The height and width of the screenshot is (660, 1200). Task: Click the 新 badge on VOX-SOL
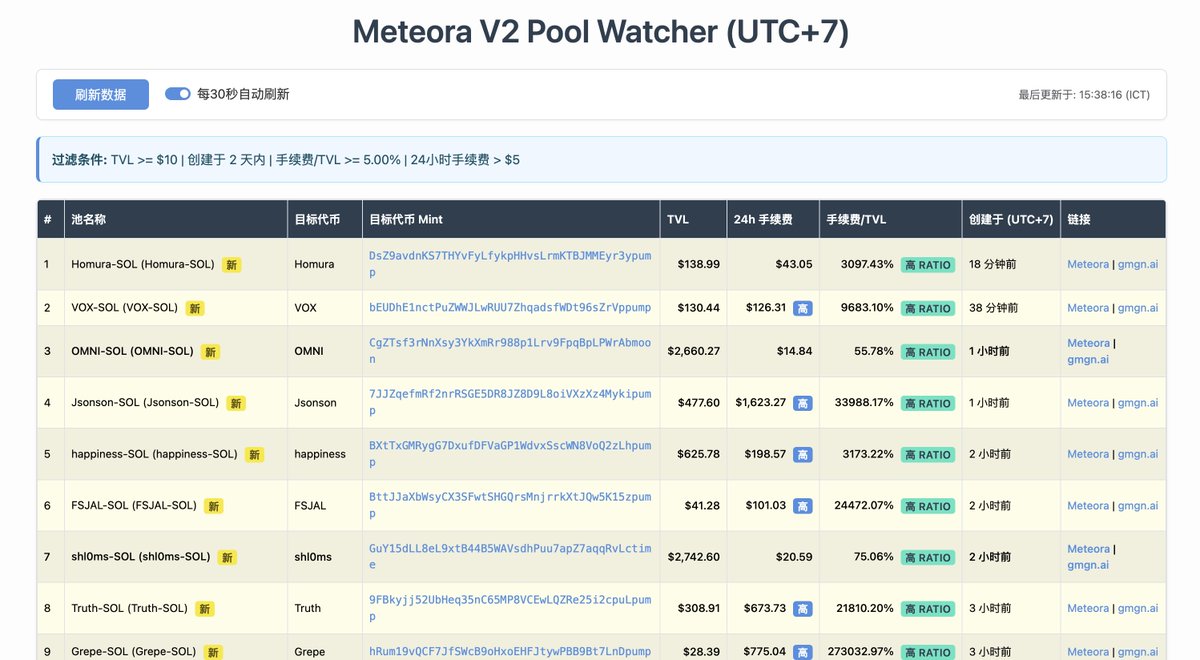195,308
